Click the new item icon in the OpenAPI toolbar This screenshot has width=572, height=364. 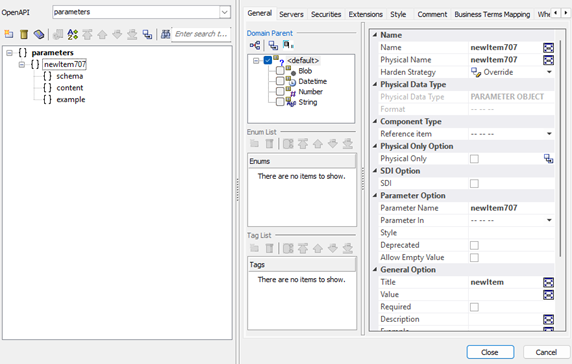(9, 34)
